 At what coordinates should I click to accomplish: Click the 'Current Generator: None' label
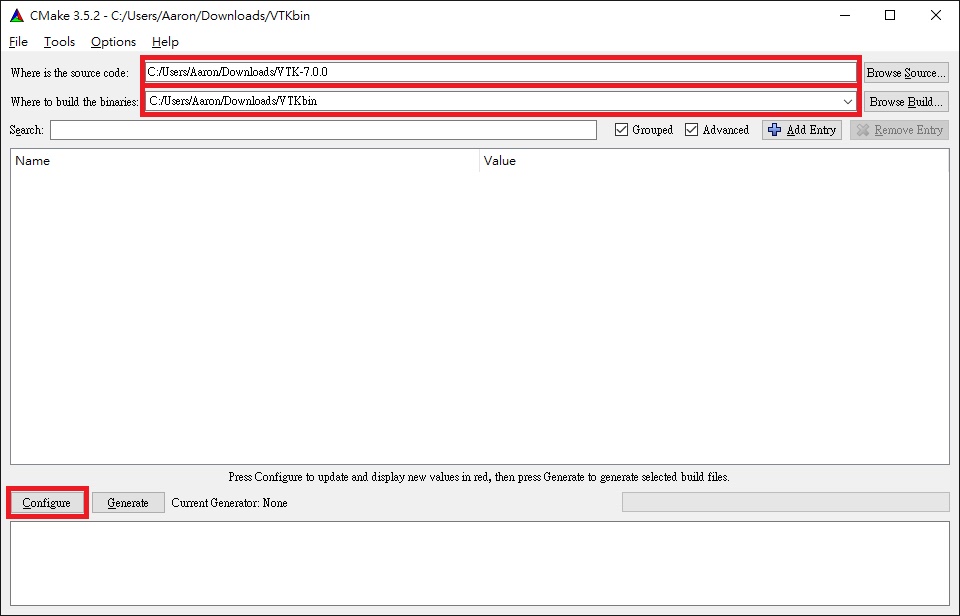(x=230, y=503)
